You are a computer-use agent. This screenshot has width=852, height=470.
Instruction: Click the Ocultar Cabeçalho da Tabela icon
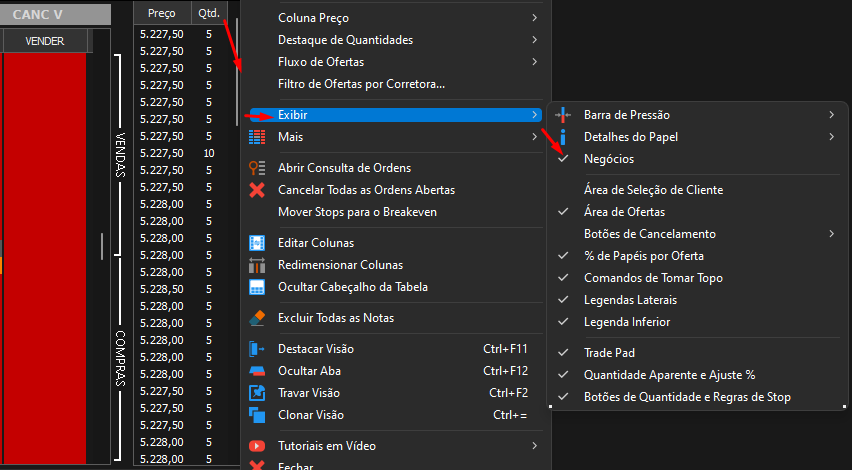tap(257, 287)
